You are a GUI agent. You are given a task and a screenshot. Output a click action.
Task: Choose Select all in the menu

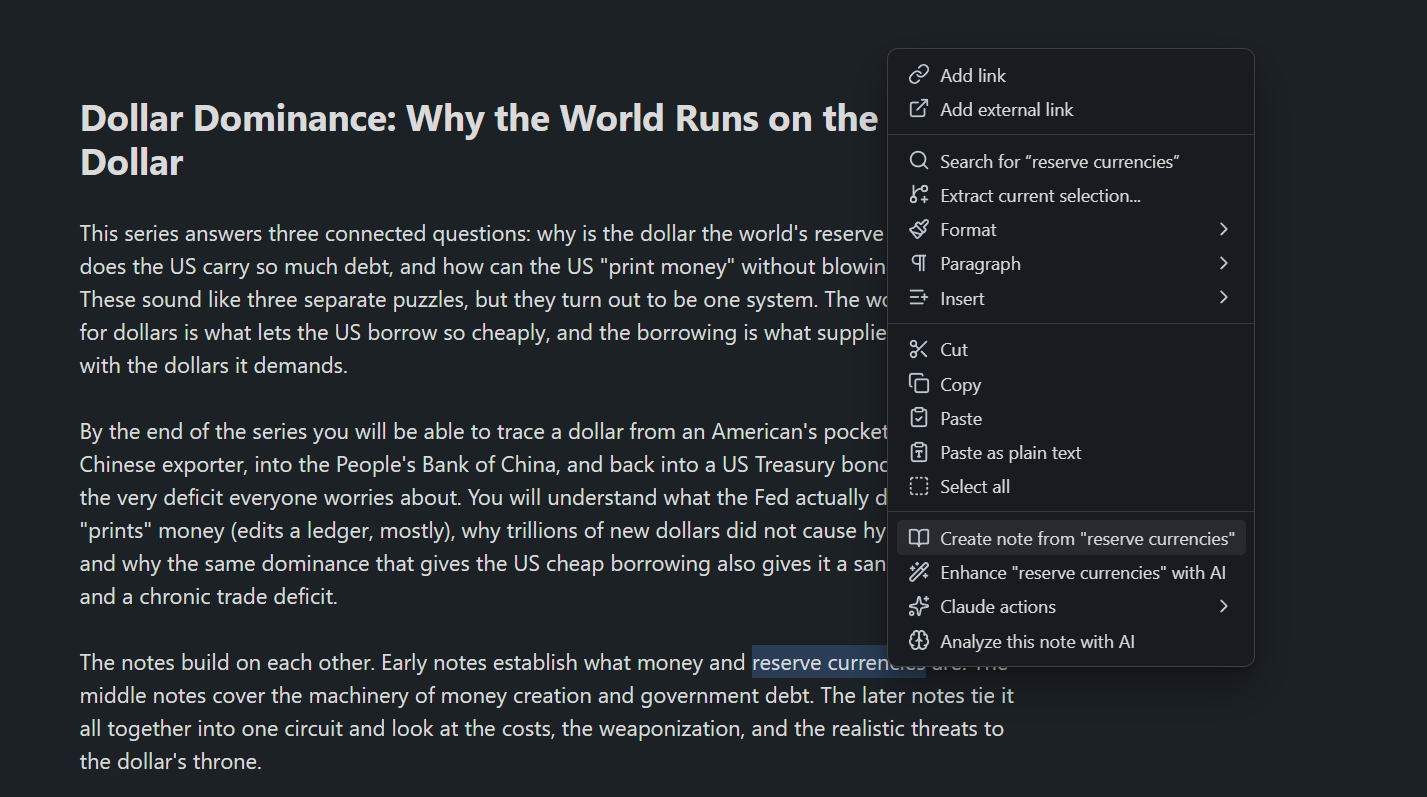1071,486
